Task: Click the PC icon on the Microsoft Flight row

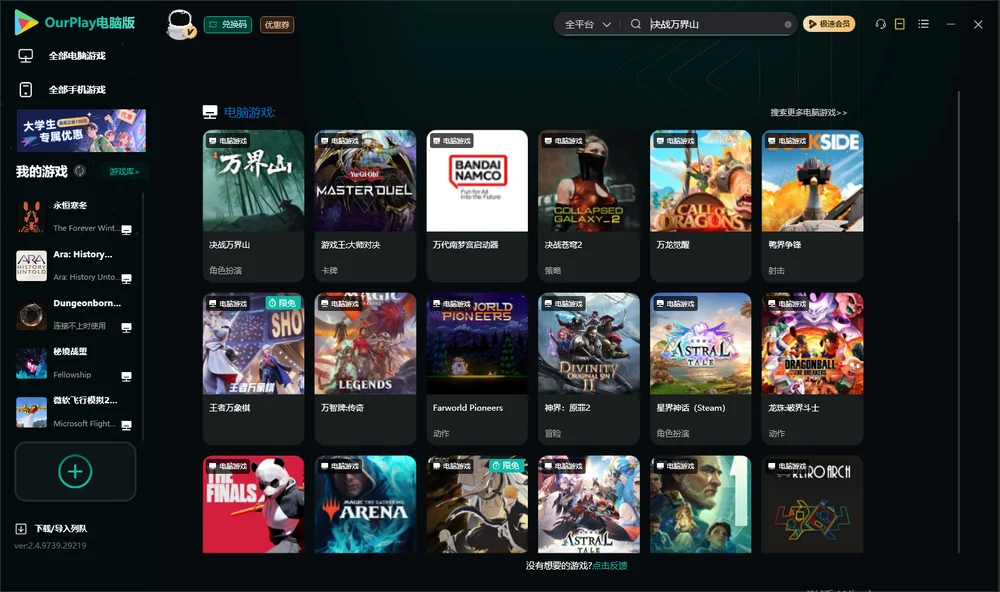Action: [126, 426]
